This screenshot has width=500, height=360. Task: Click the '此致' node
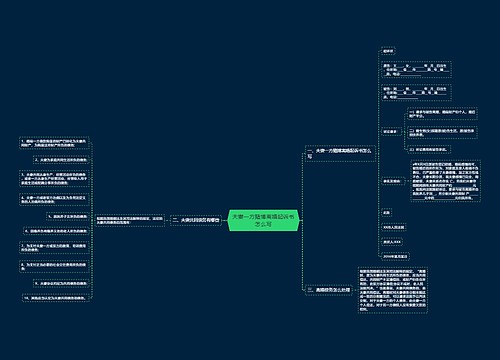pyautogui.click(x=386, y=212)
